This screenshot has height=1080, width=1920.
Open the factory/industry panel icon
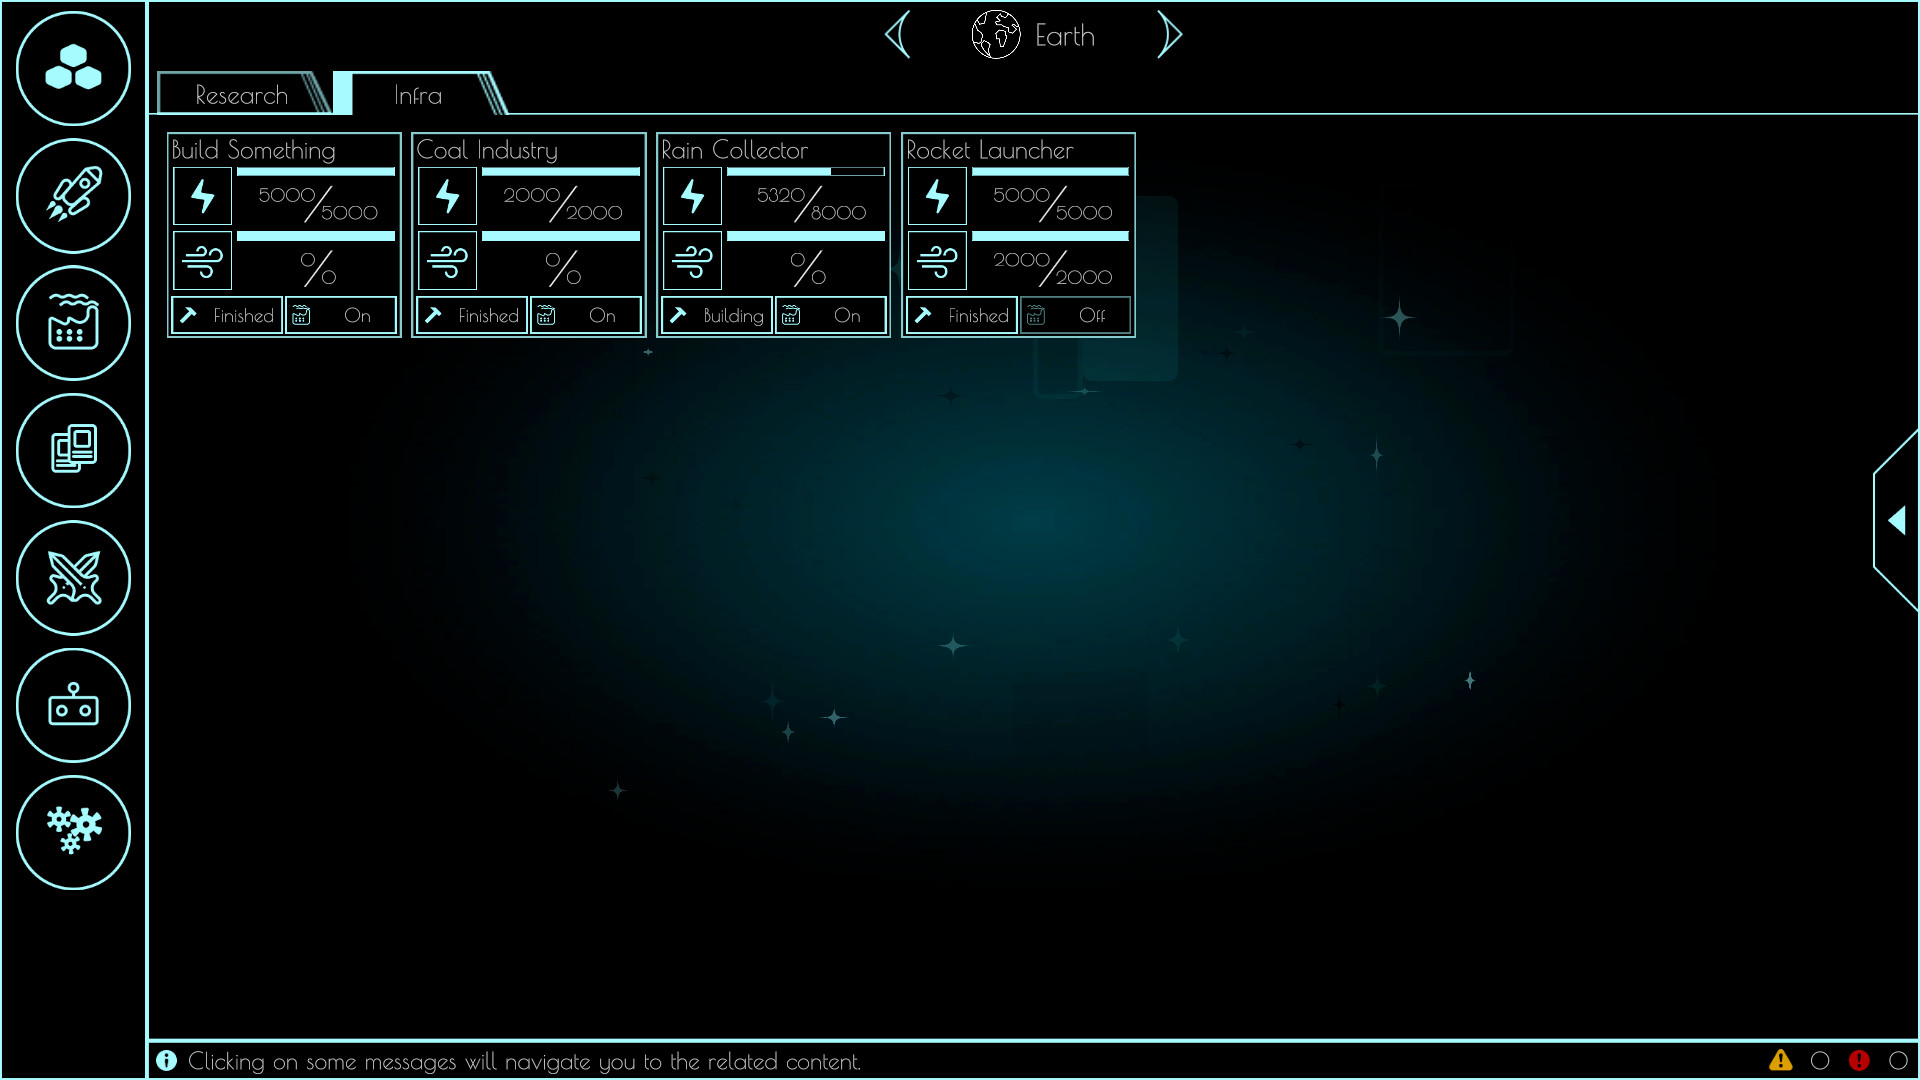point(73,323)
